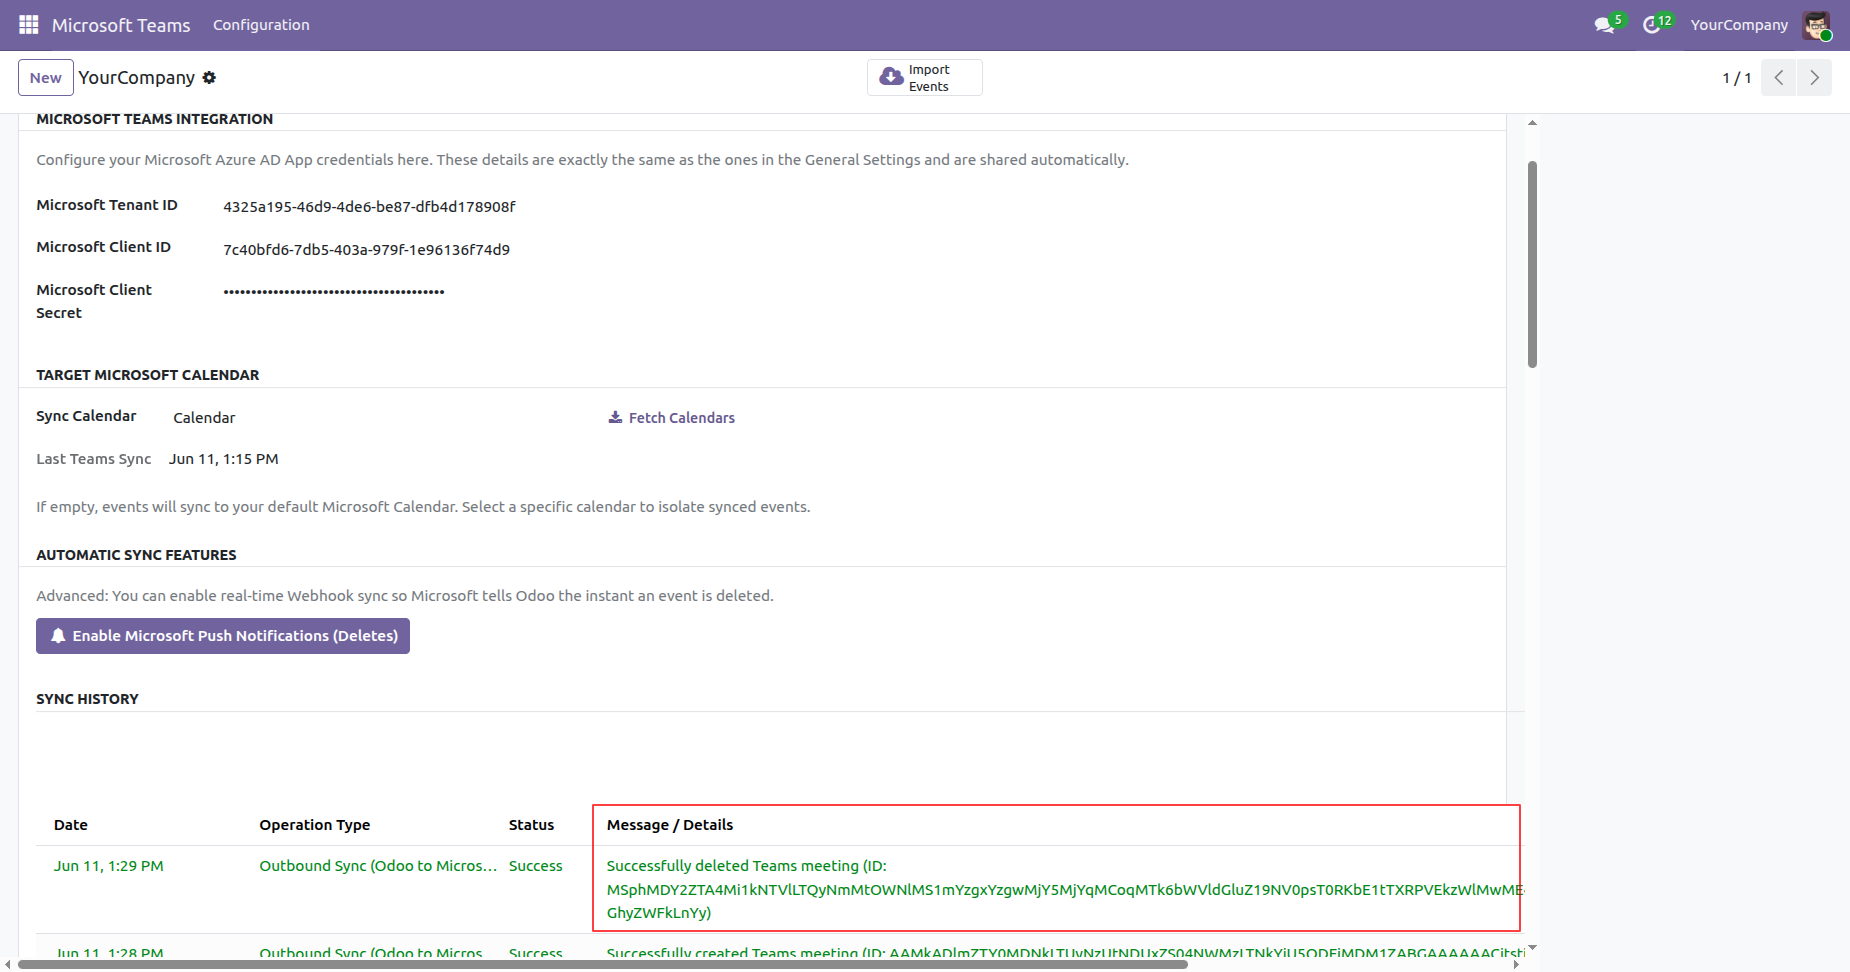Click the 'Successfully deleted Teams meeting' message
The height and width of the screenshot is (972, 1850).
(x=1064, y=889)
